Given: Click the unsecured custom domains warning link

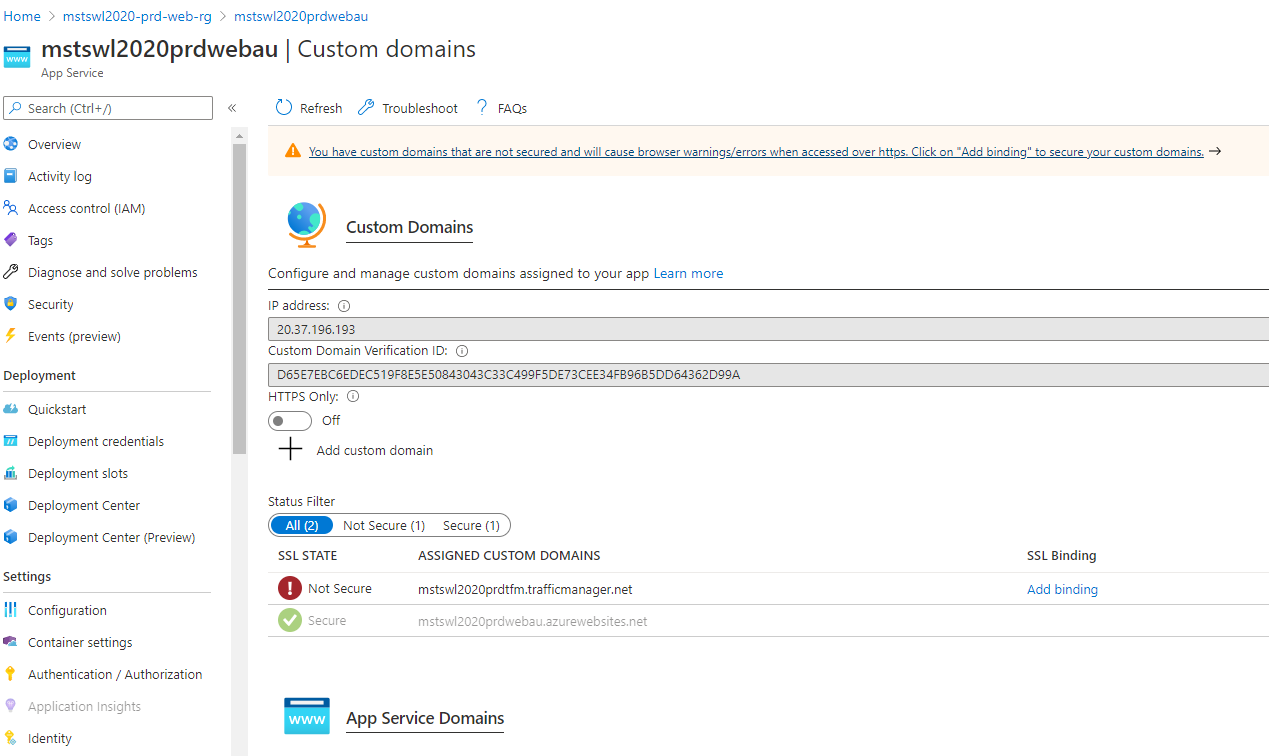Looking at the screenshot, I should 756,152.
